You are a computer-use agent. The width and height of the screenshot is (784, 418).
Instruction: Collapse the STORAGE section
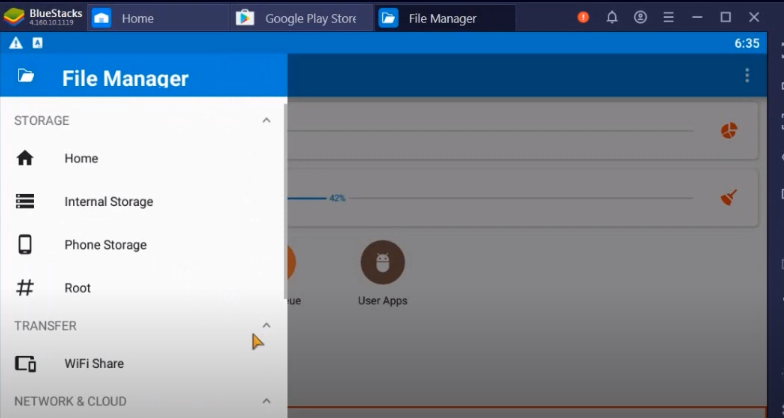(x=266, y=120)
